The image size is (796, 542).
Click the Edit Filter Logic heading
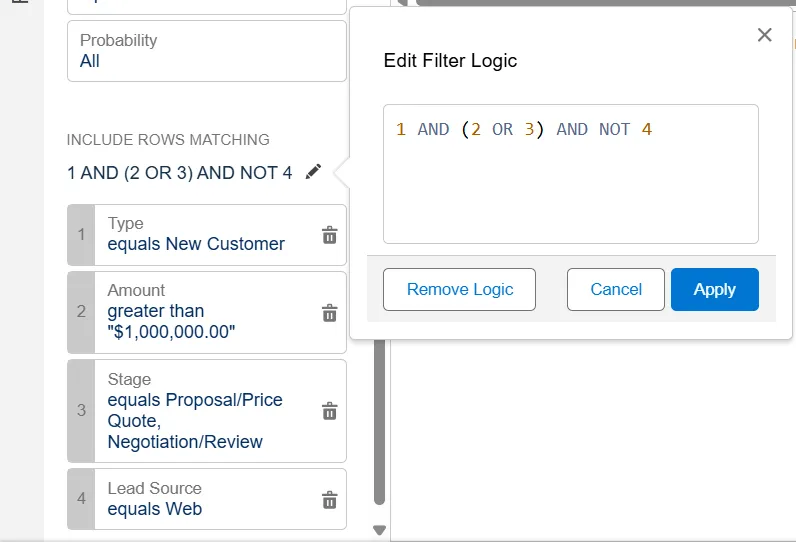click(x=450, y=60)
